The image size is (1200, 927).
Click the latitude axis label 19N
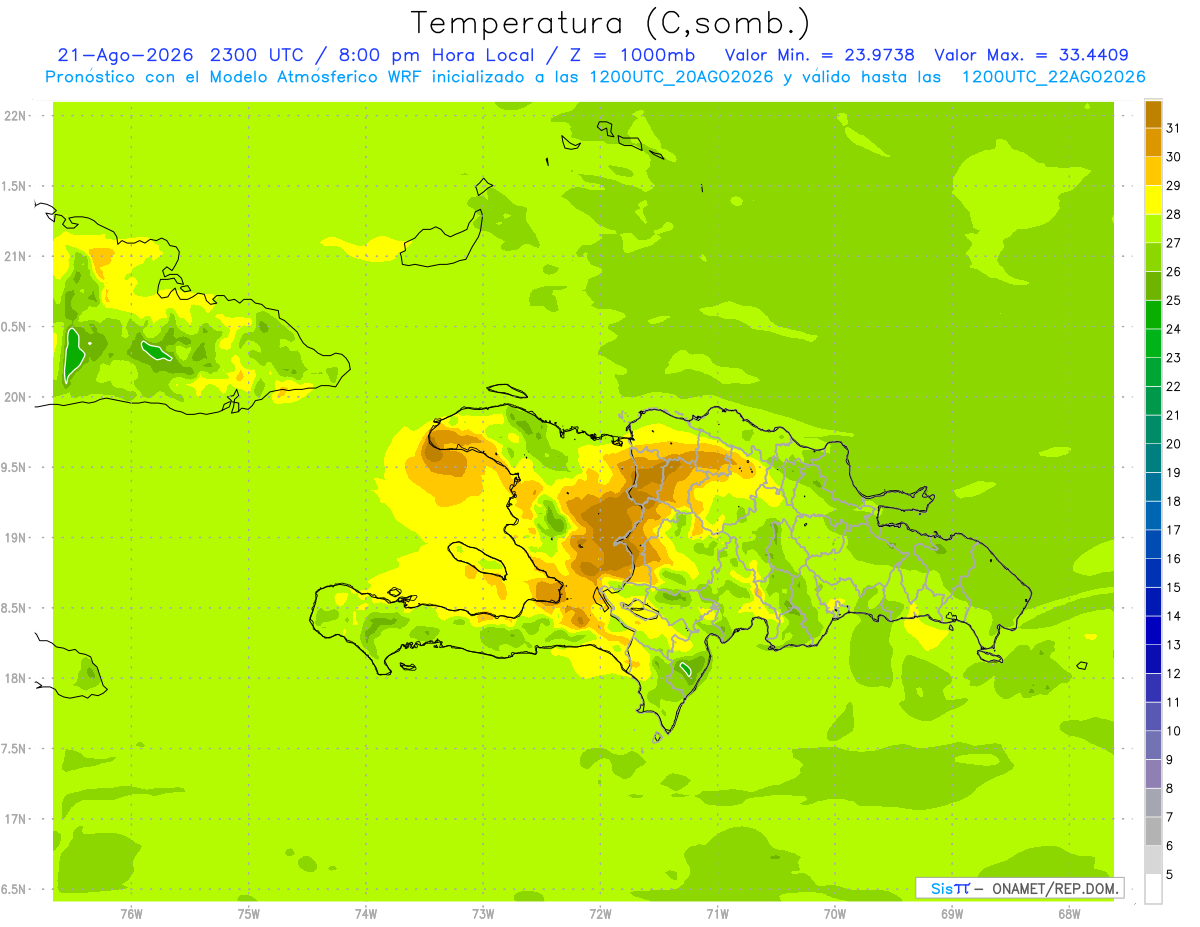[16, 538]
